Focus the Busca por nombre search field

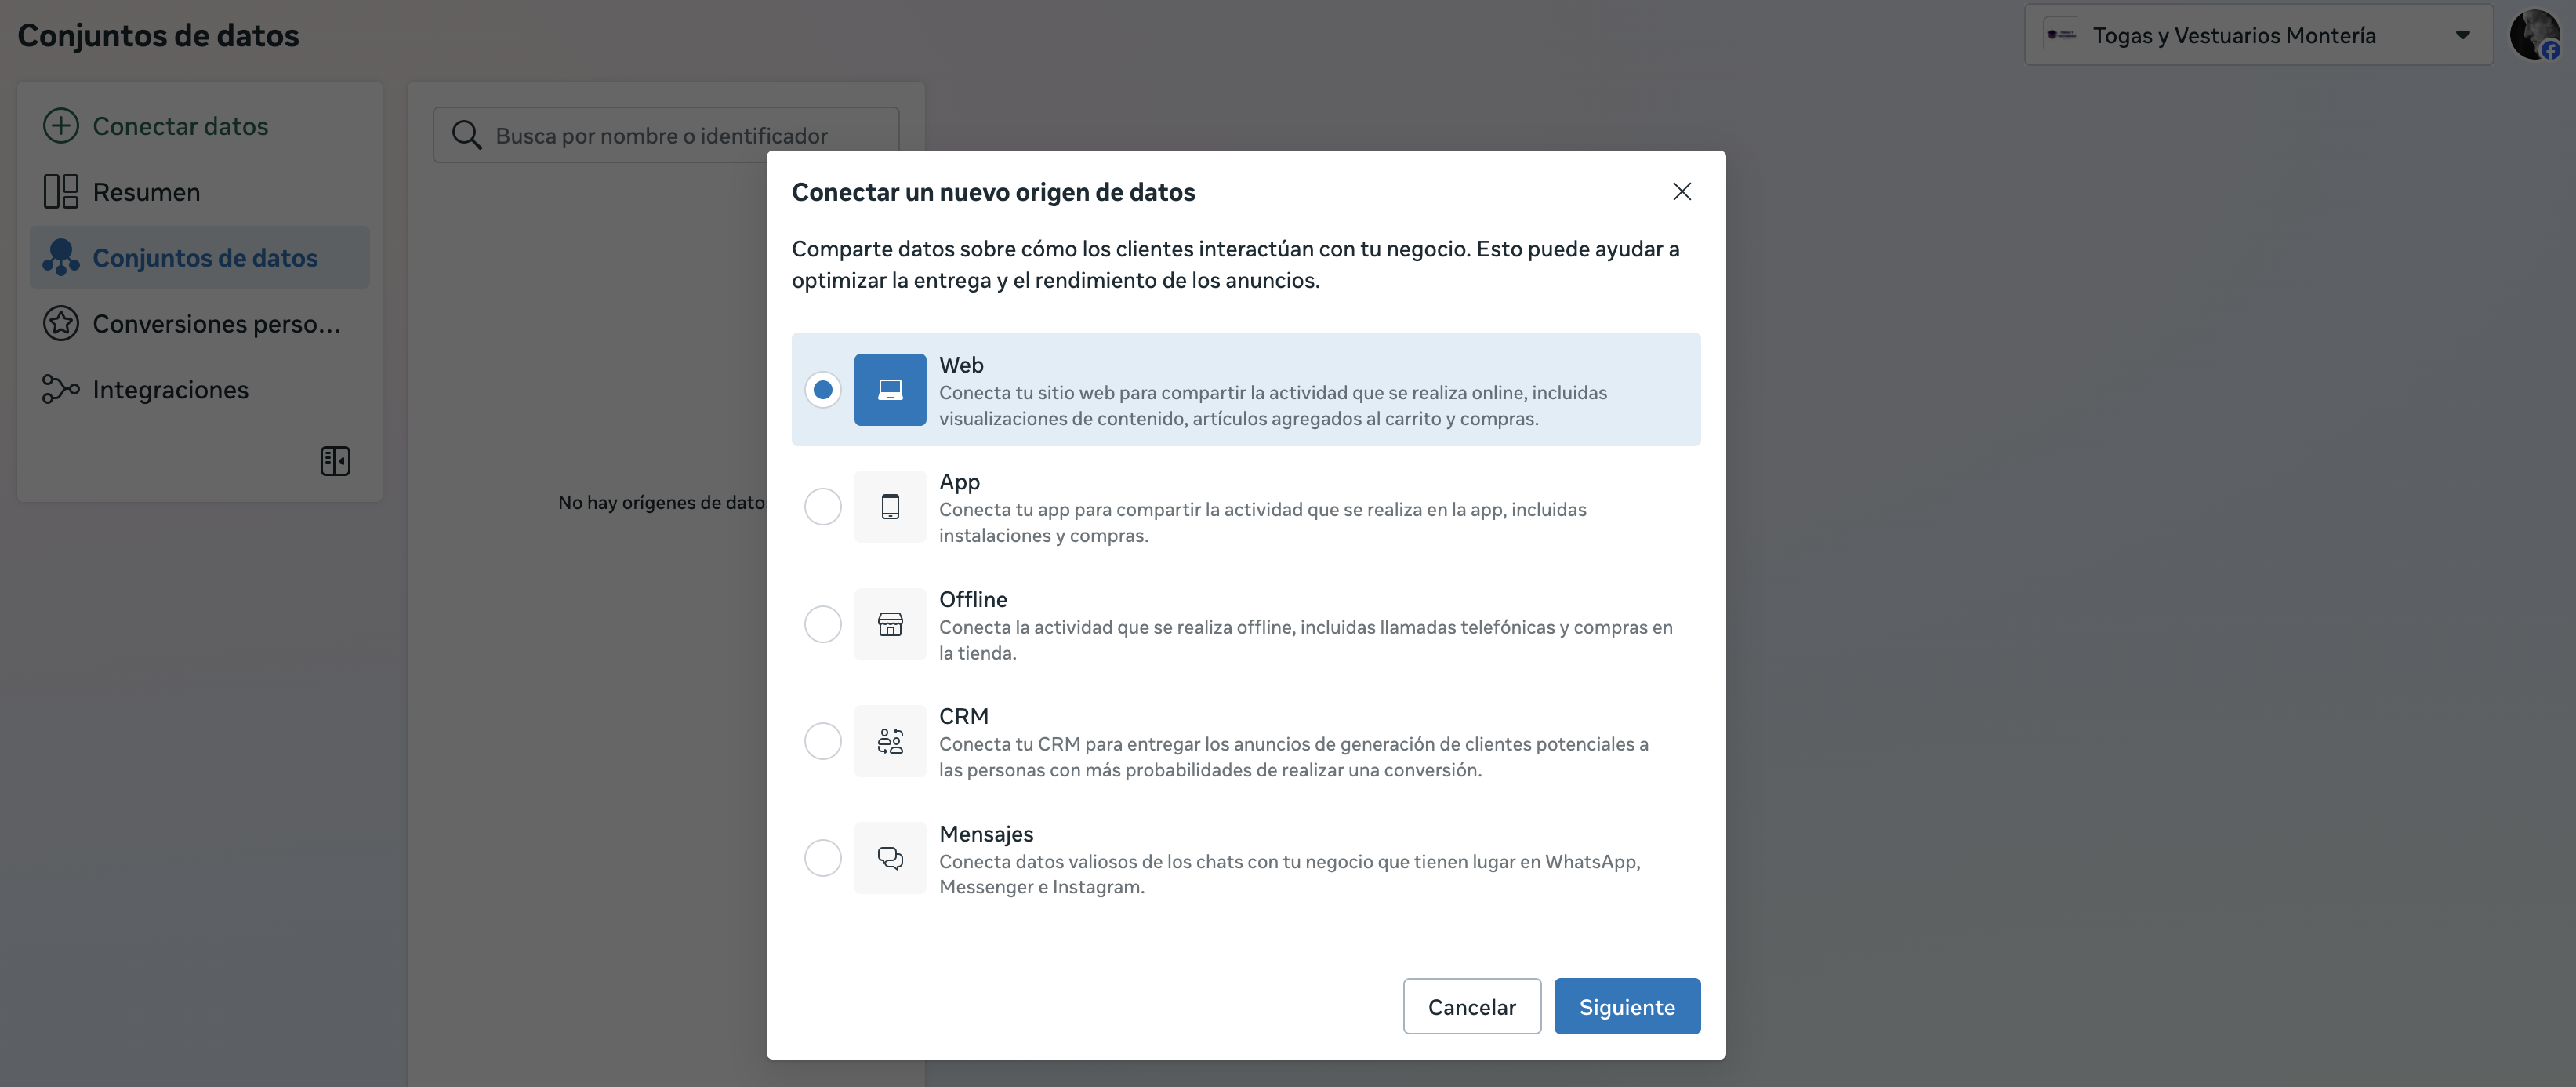tap(666, 135)
